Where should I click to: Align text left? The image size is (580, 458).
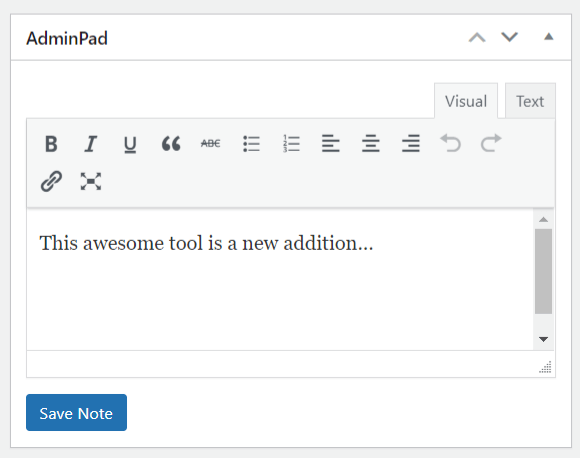pos(331,144)
